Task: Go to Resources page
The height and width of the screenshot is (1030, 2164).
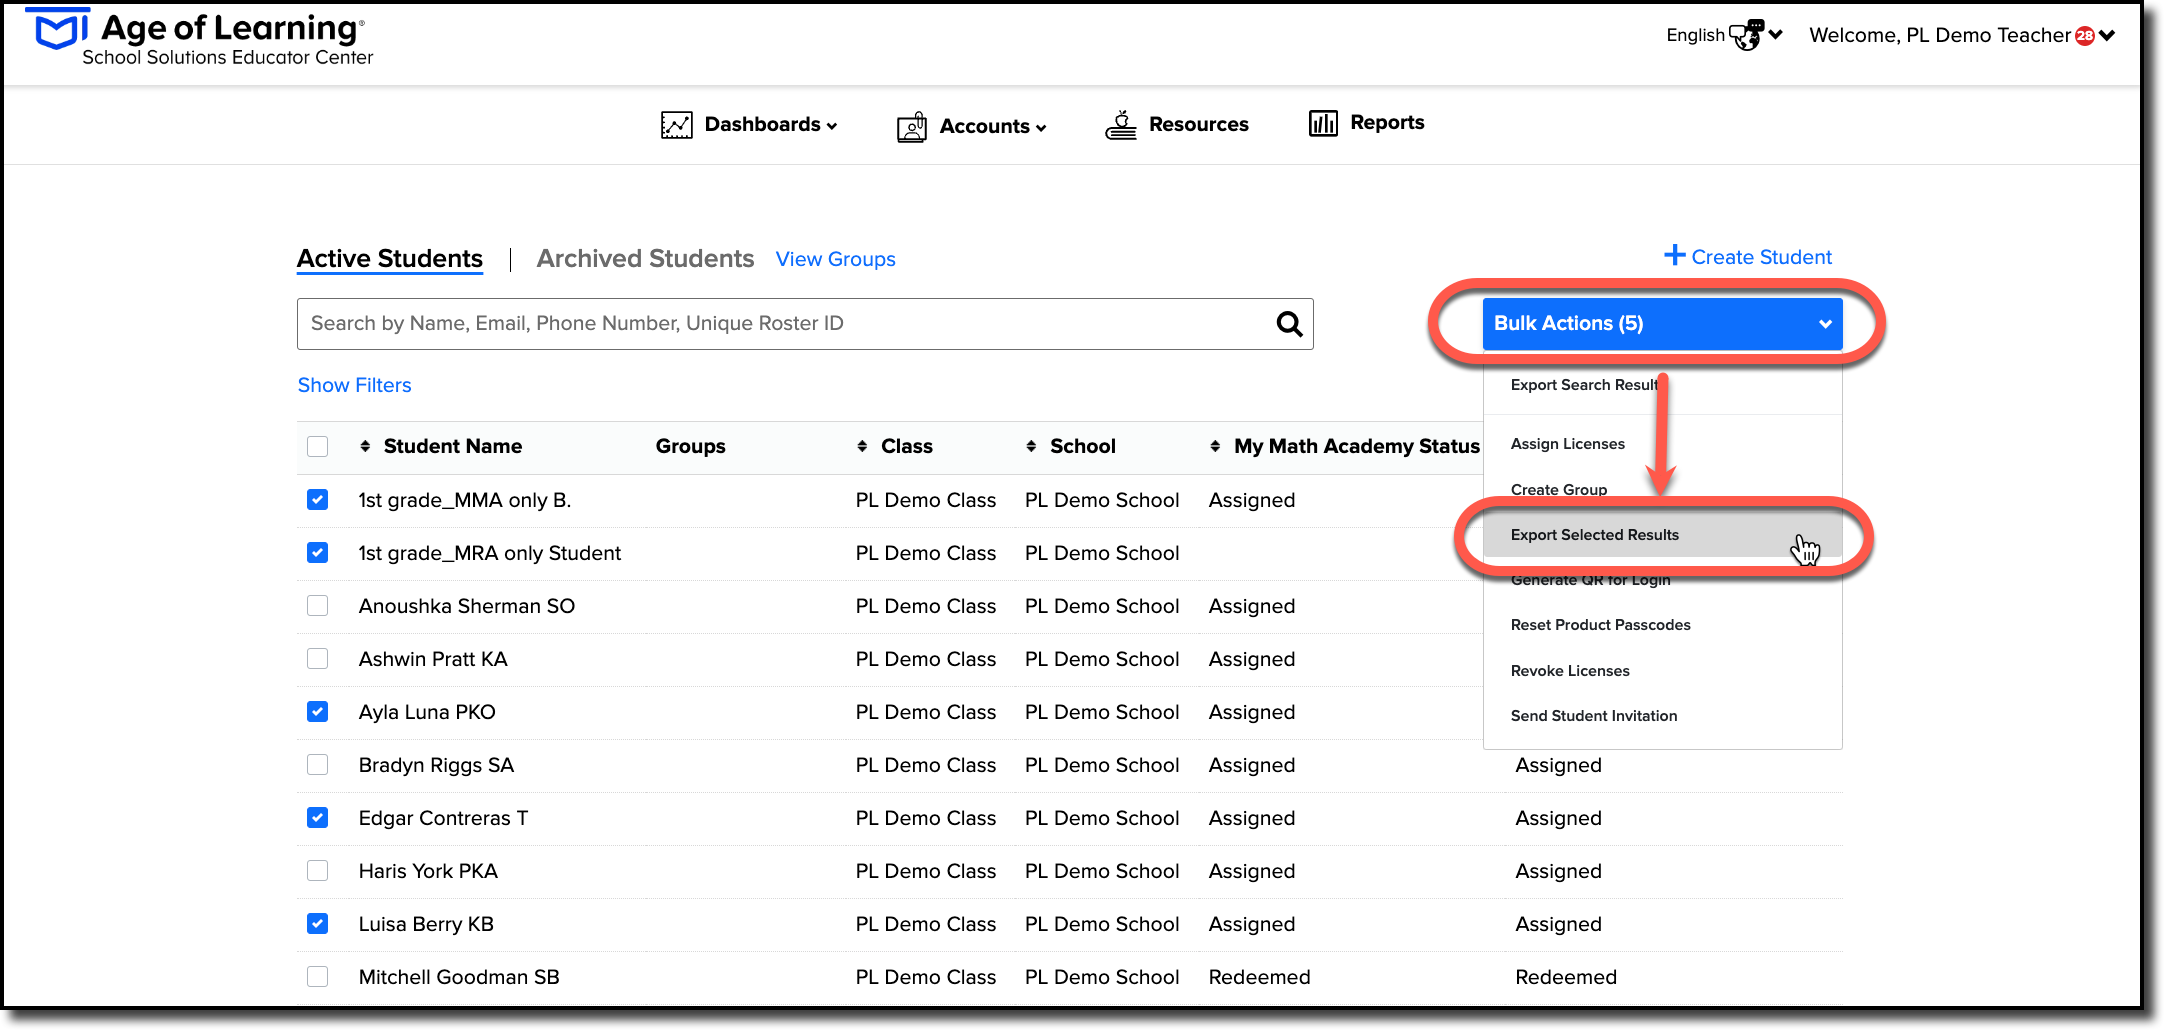Action: tap(1177, 125)
